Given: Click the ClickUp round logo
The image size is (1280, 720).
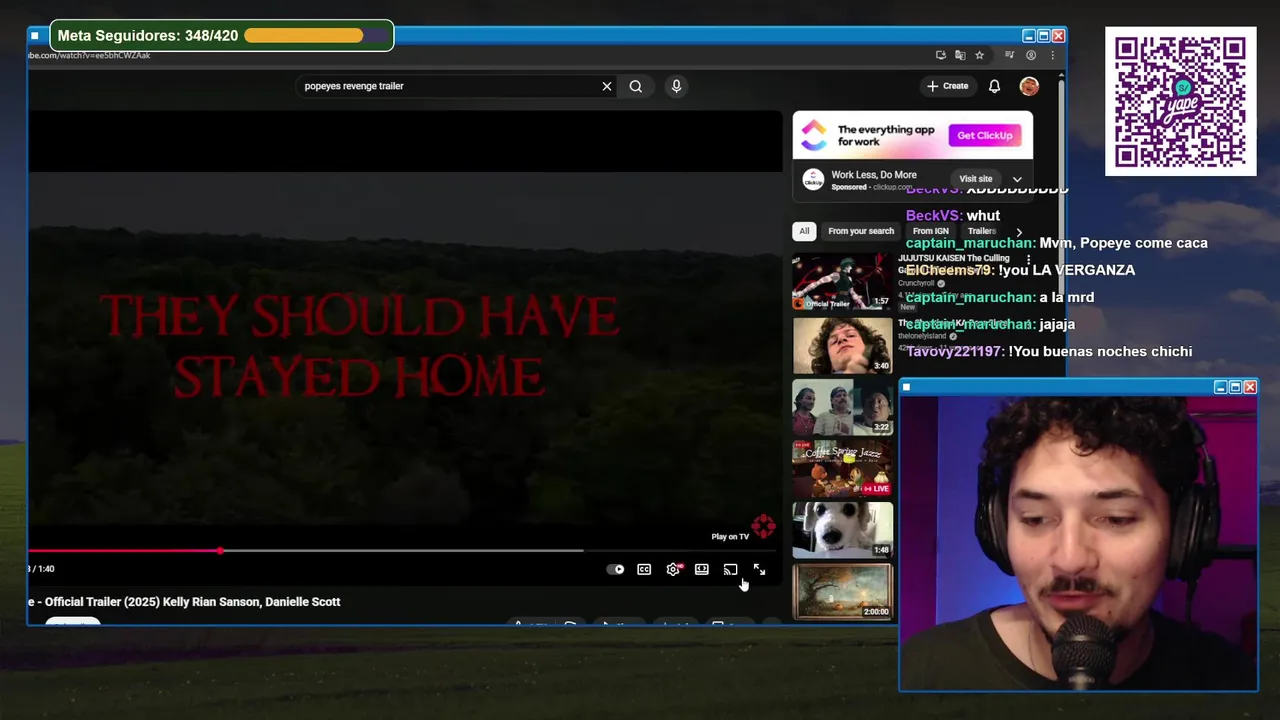Looking at the screenshot, I should [x=813, y=179].
